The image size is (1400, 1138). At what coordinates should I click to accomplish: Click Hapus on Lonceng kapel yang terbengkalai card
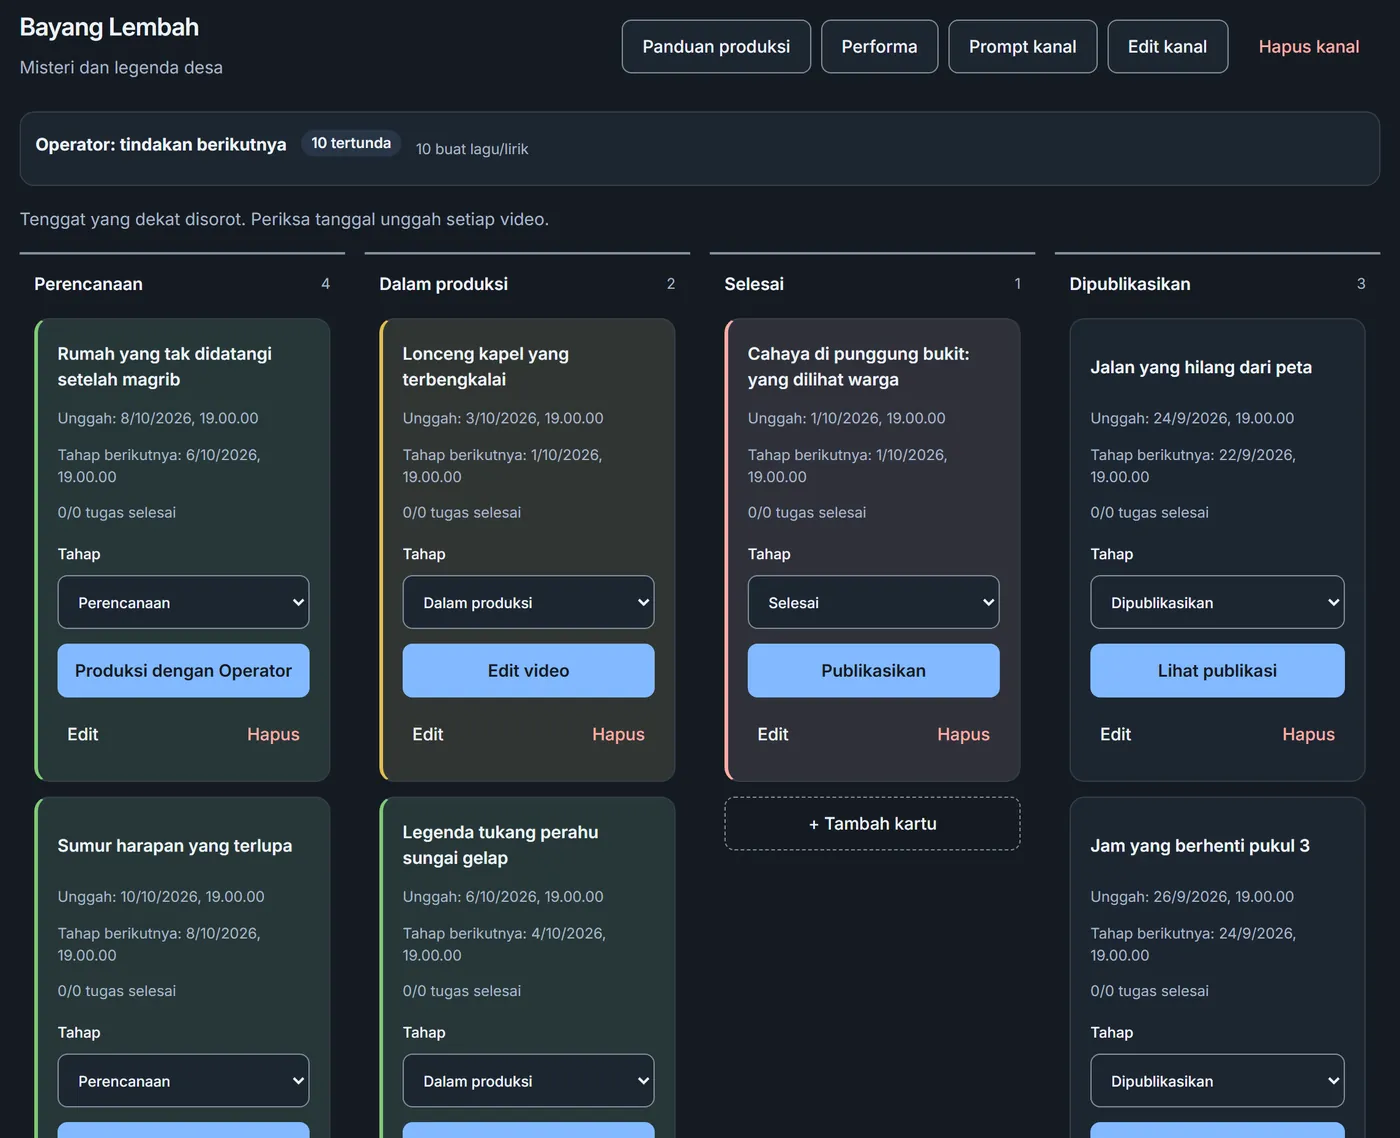click(618, 734)
